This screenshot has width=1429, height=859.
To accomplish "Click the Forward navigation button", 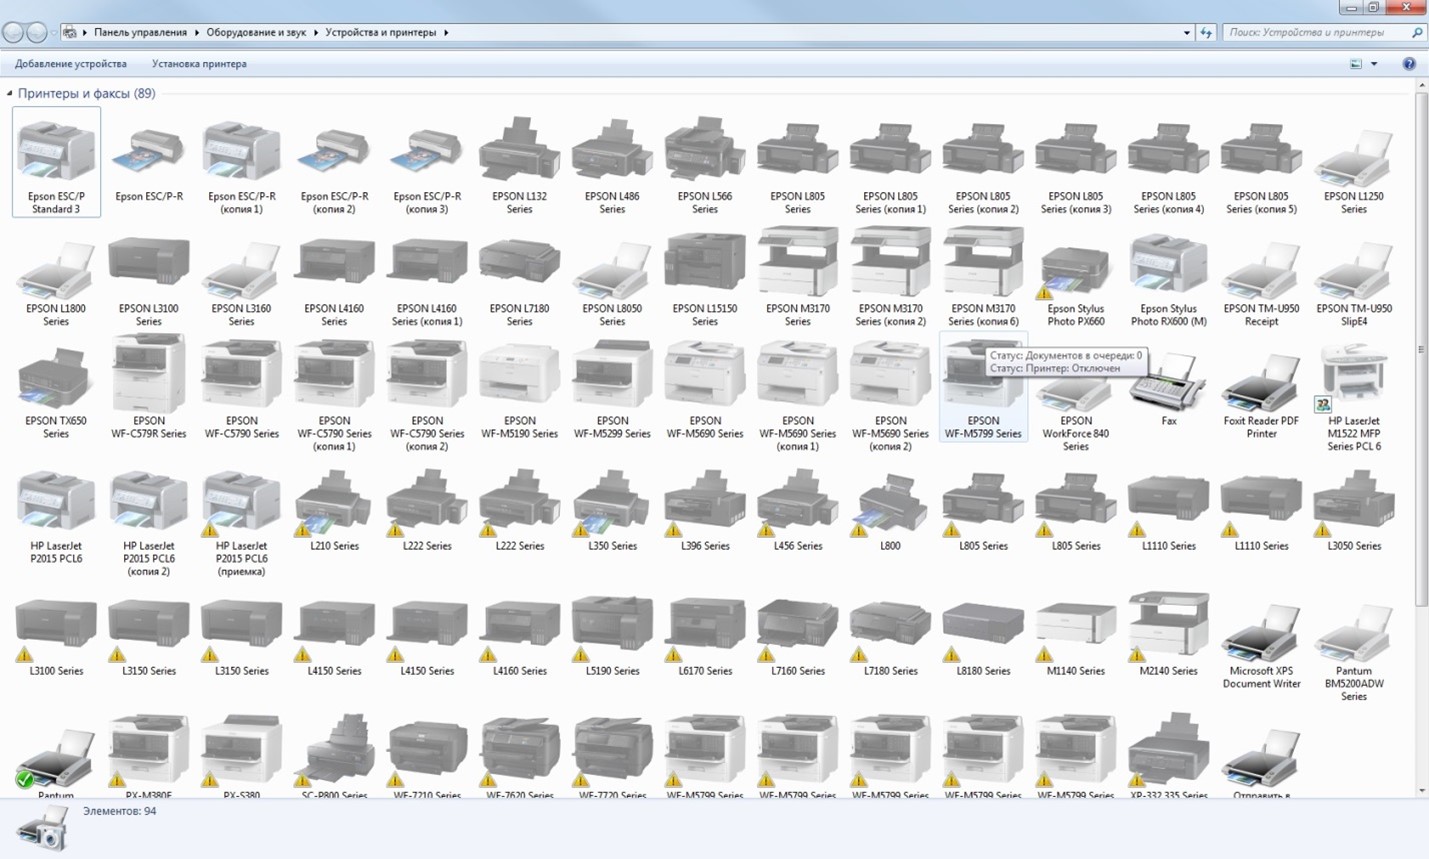I will pyautogui.click(x=37, y=33).
